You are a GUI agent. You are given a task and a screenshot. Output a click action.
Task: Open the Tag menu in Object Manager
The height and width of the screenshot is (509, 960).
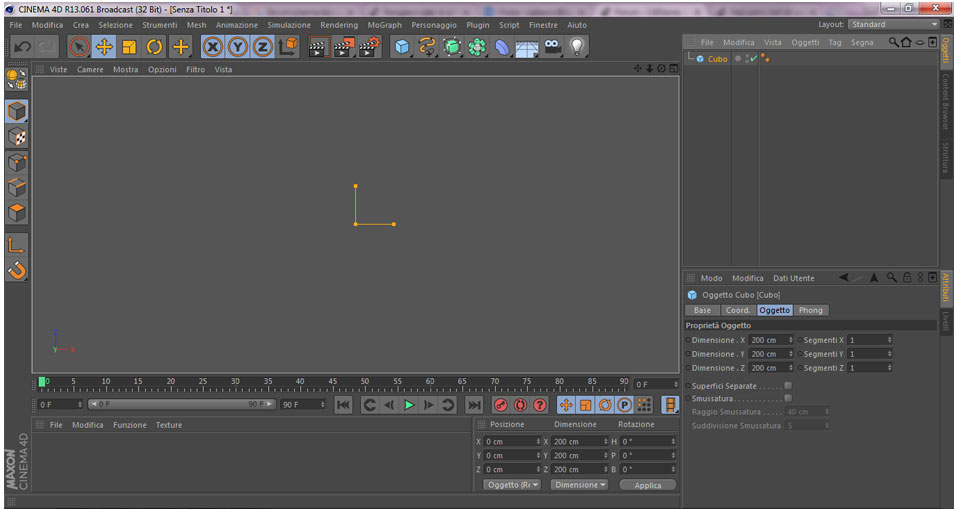(x=834, y=42)
